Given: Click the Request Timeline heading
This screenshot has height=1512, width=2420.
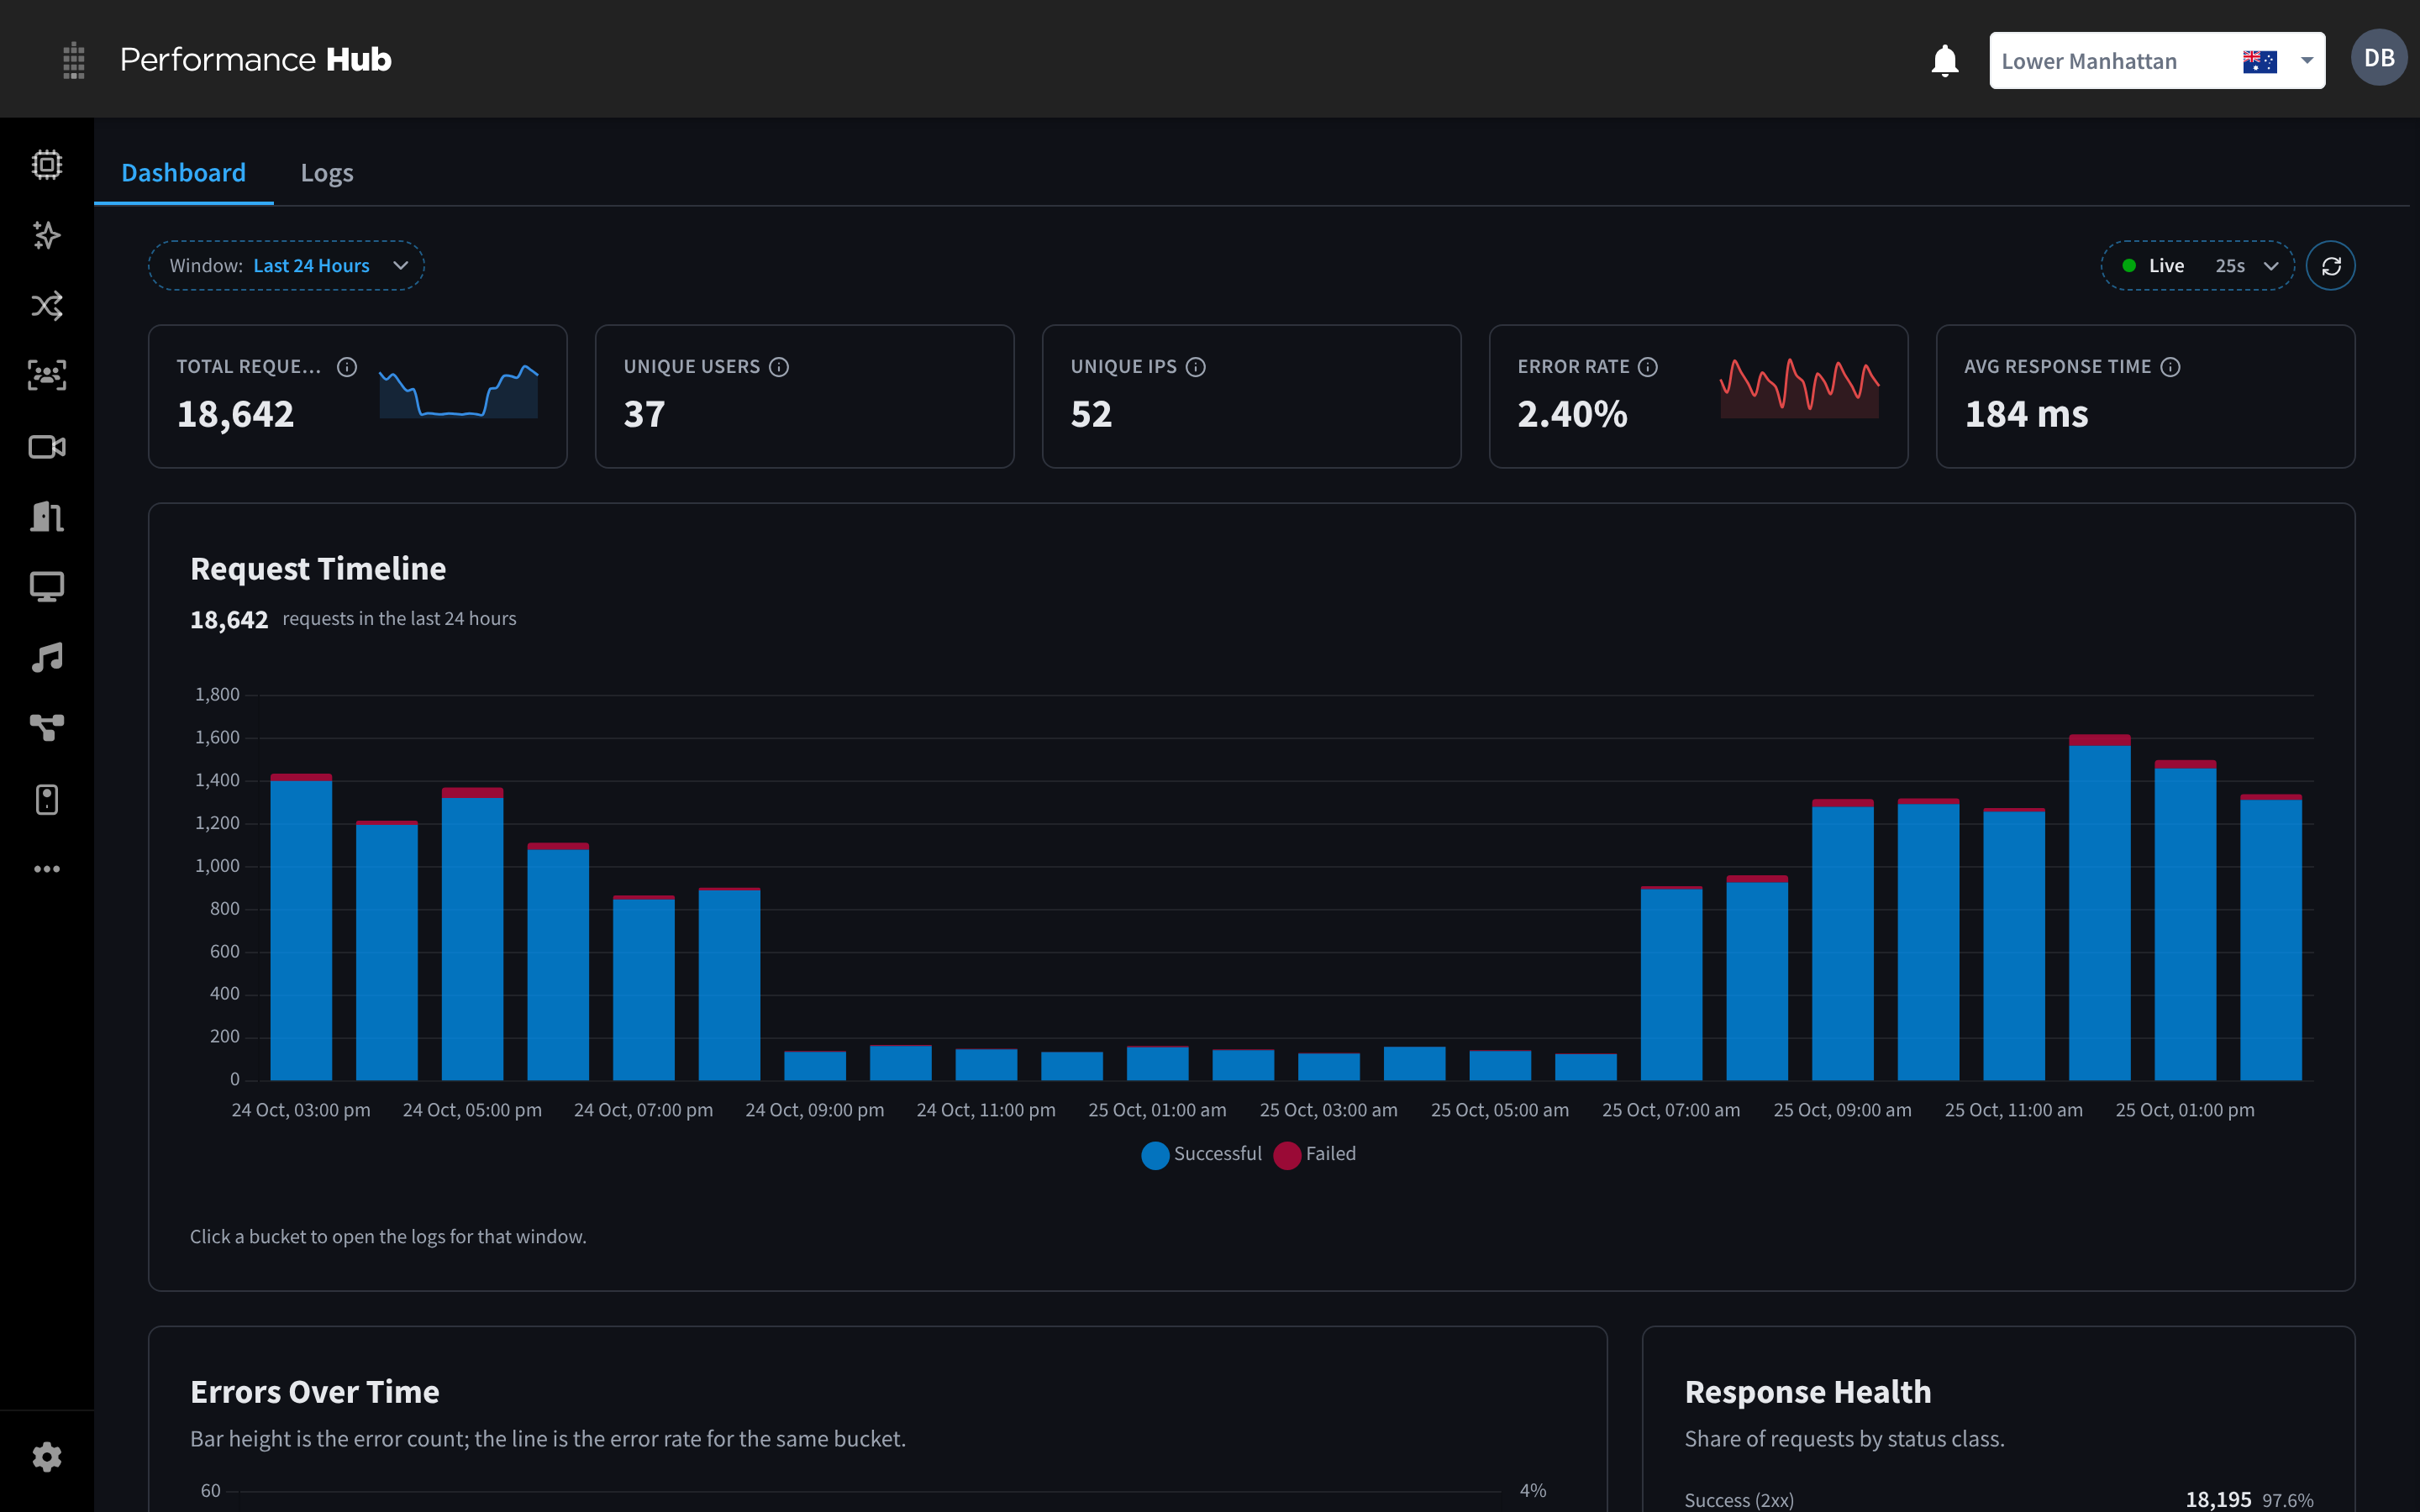Looking at the screenshot, I should click(x=318, y=569).
